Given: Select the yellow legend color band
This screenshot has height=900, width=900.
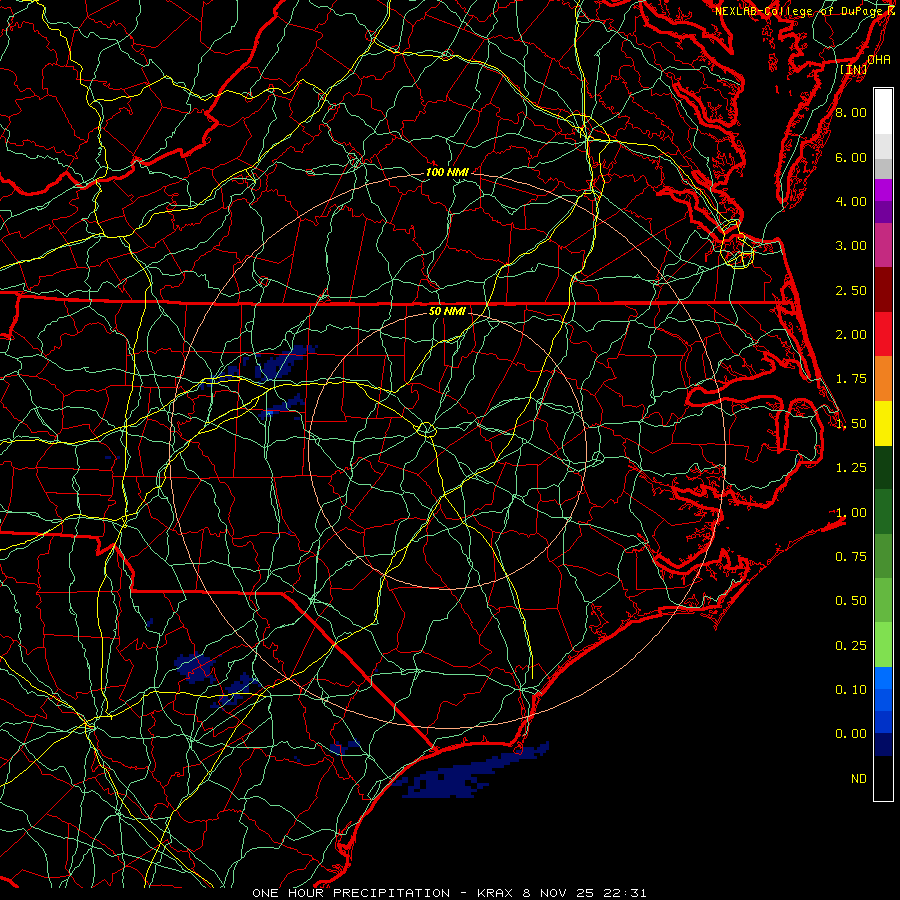Looking at the screenshot, I should 883,423.
